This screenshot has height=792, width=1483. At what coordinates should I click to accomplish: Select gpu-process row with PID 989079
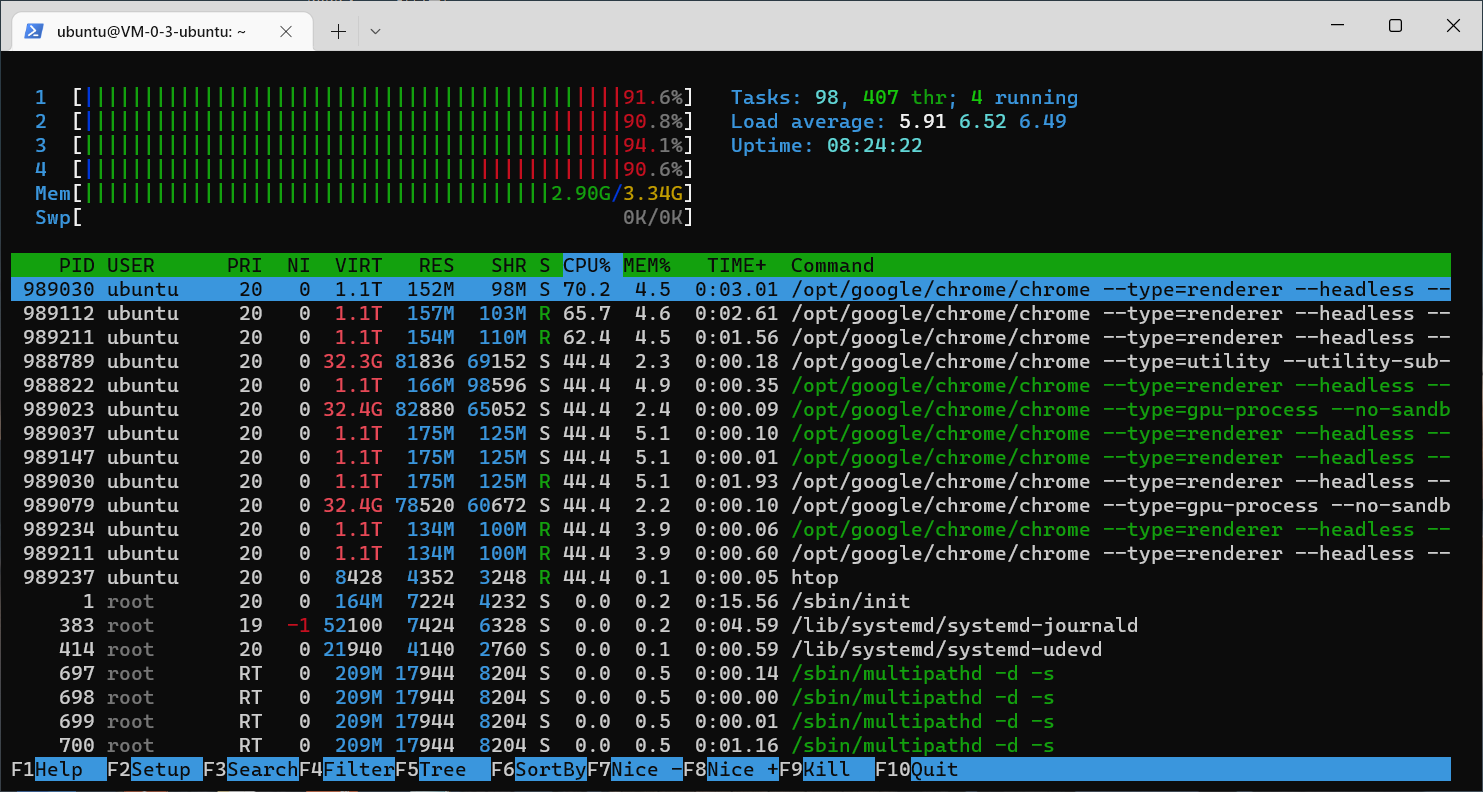(731, 505)
